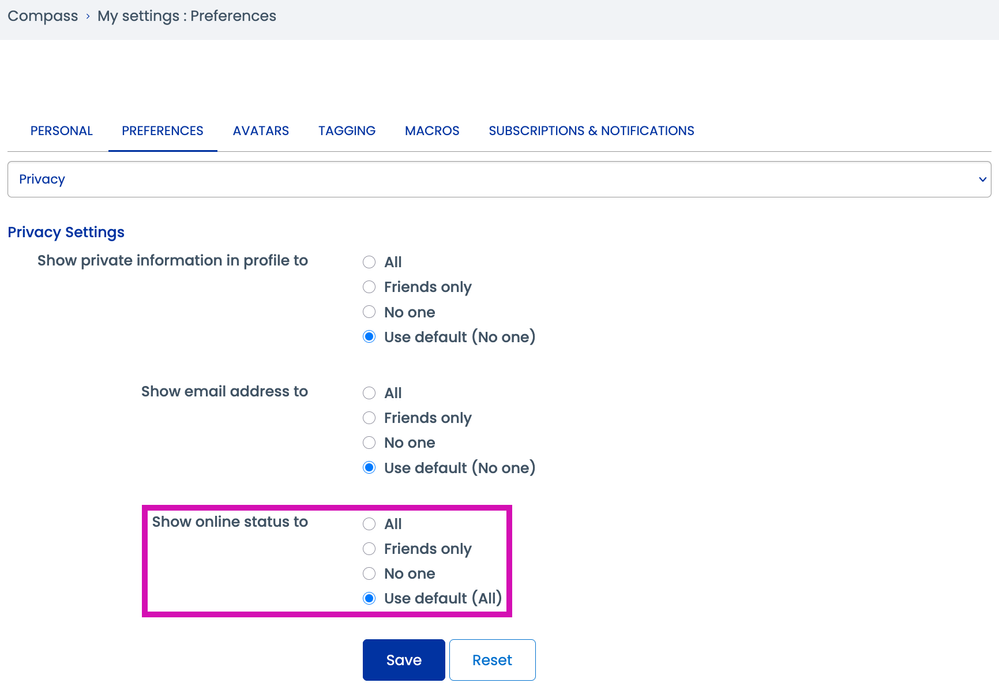Set email address visibility to No one
Screen dimensions: 999x689
click(x=369, y=443)
